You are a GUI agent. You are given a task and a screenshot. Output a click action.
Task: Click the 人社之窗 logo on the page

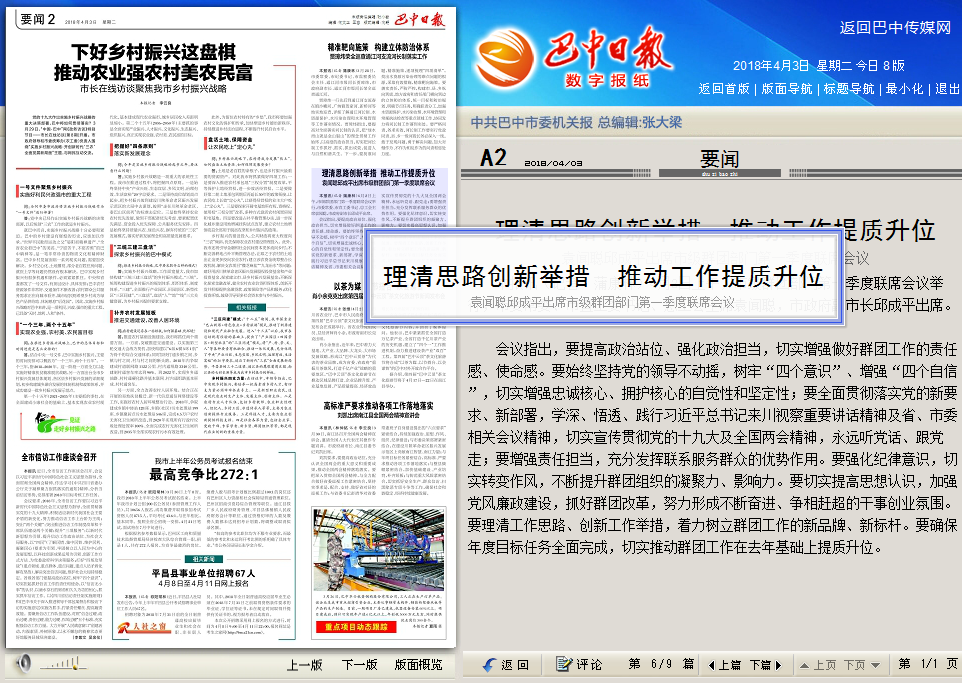point(142,628)
